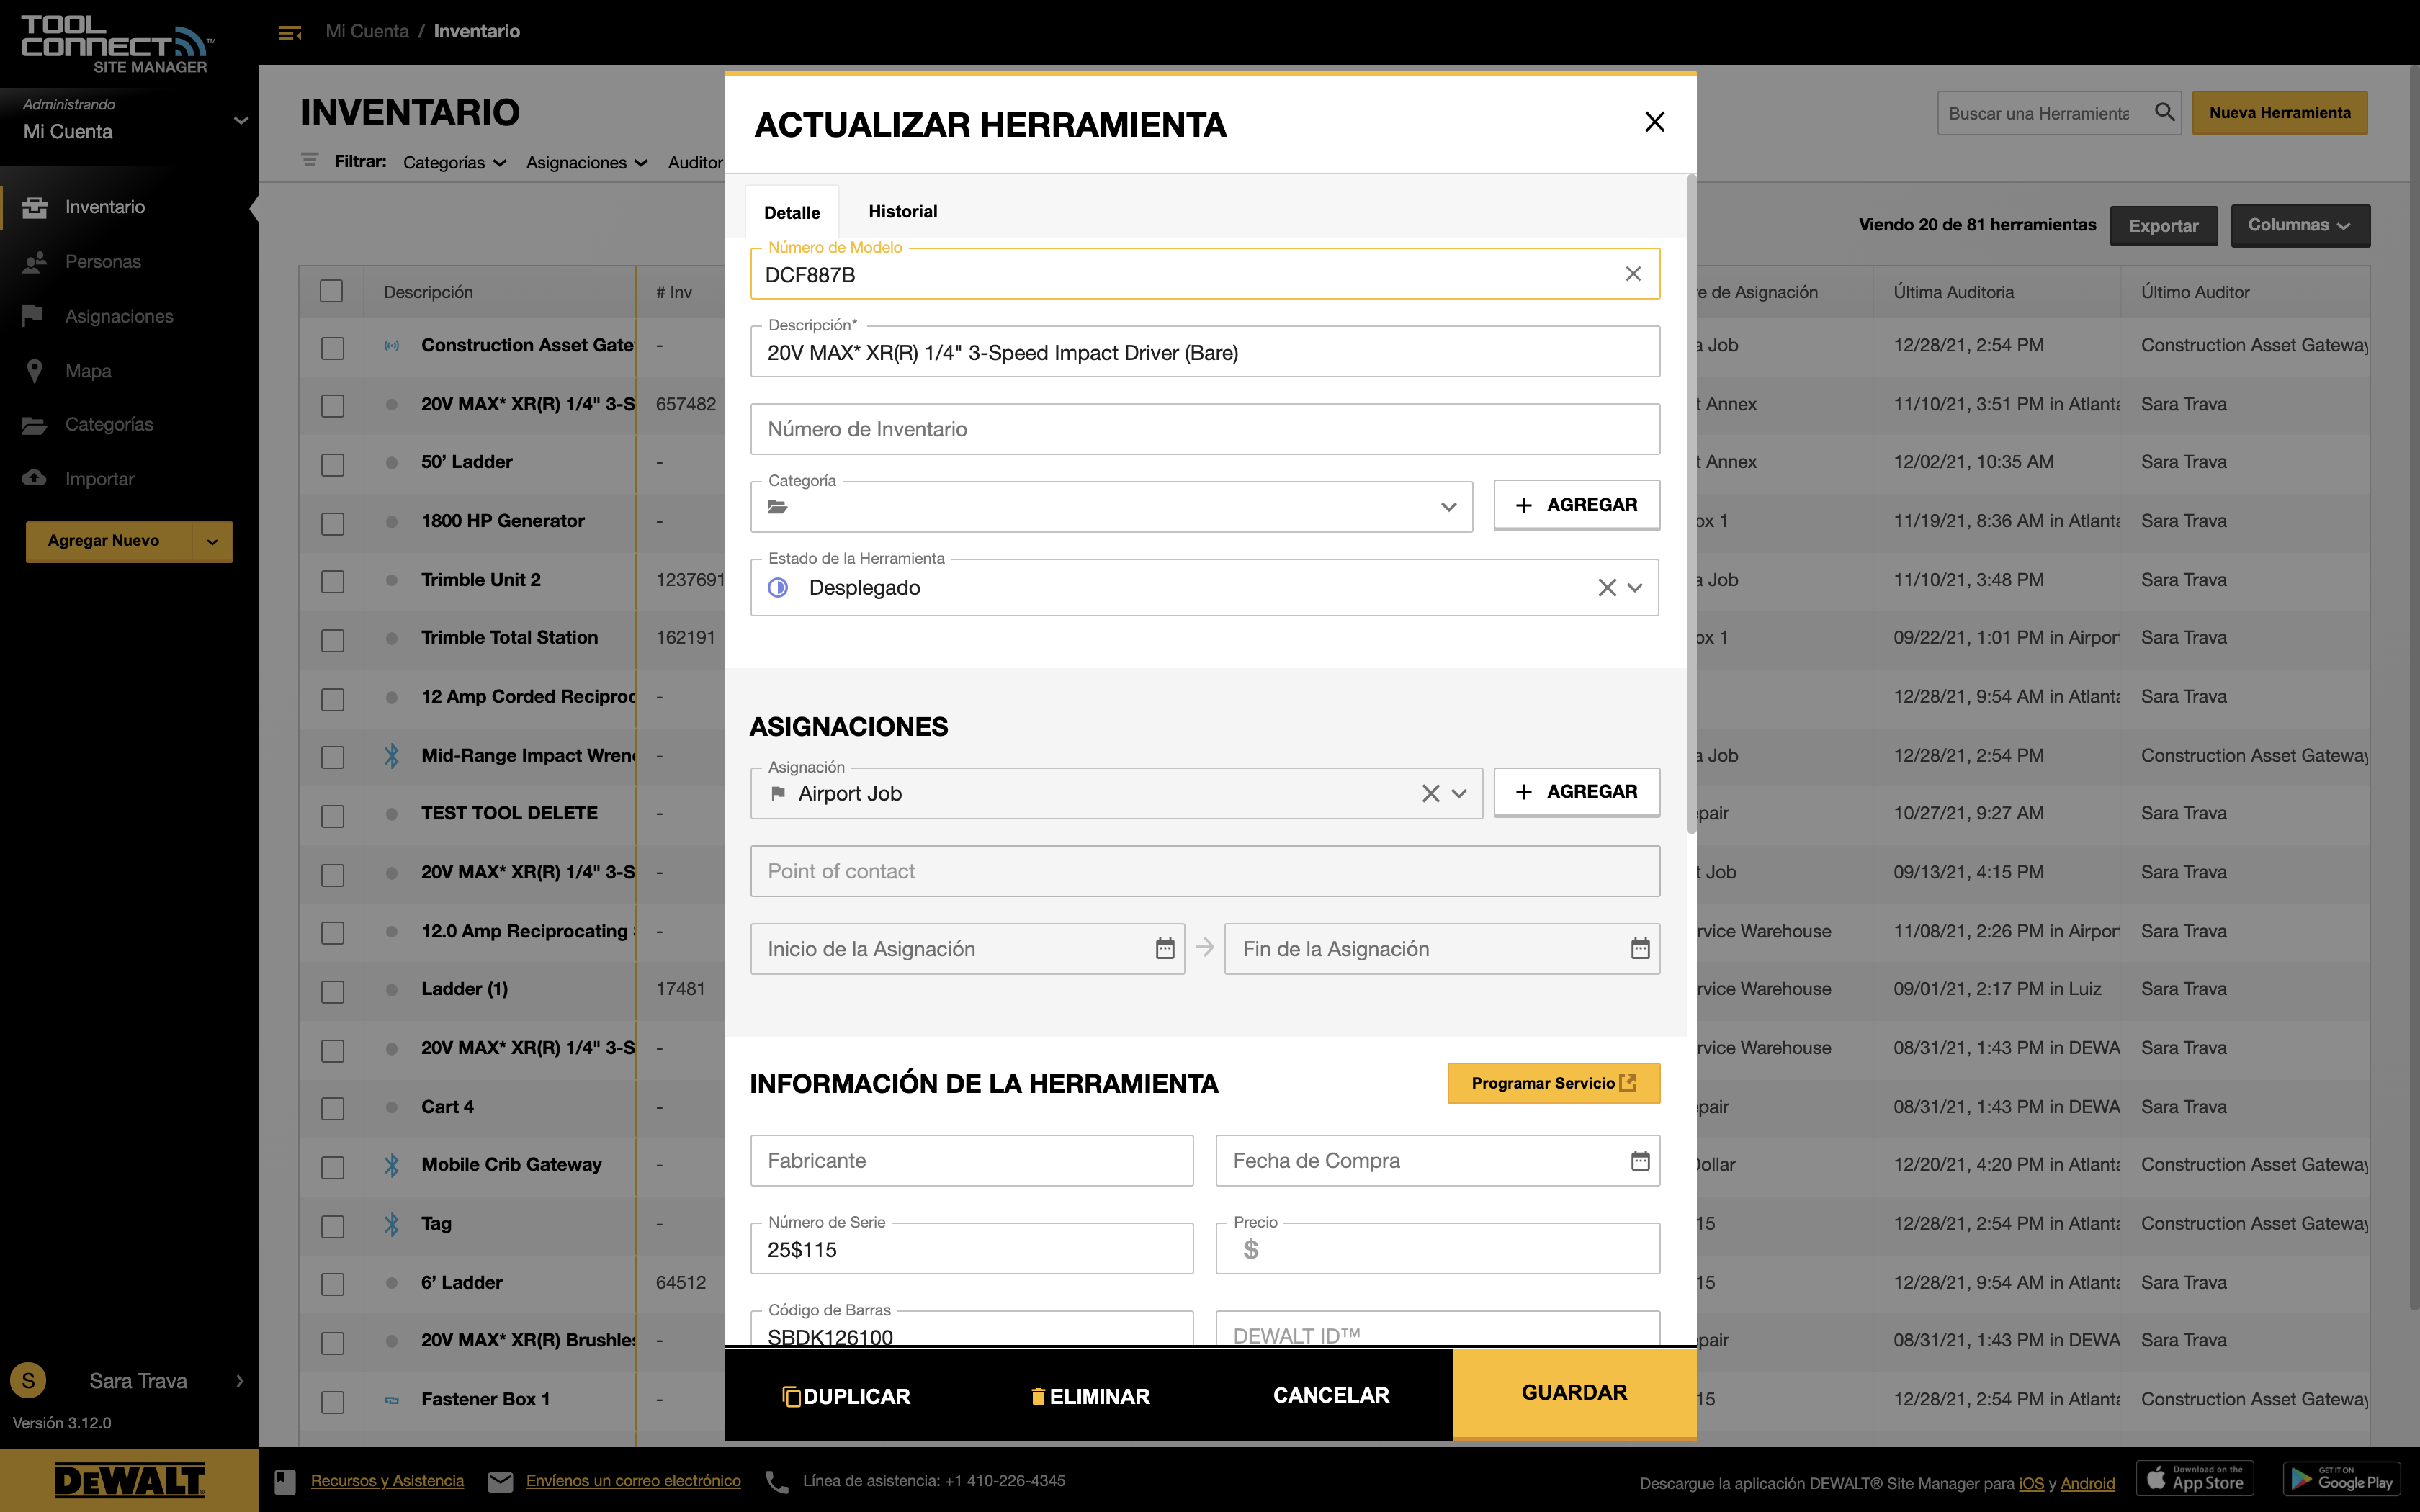Clear the Desplegado tool status
Image resolution: width=2420 pixels, height=1512 pixels.
pyautogui.click(x=1606, y=588)
